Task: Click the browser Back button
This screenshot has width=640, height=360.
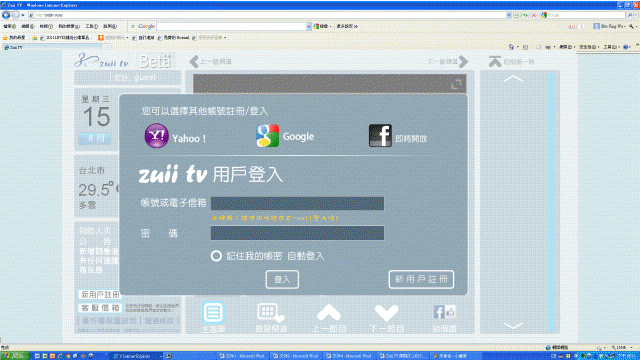Action: click(x=6, y=15)
